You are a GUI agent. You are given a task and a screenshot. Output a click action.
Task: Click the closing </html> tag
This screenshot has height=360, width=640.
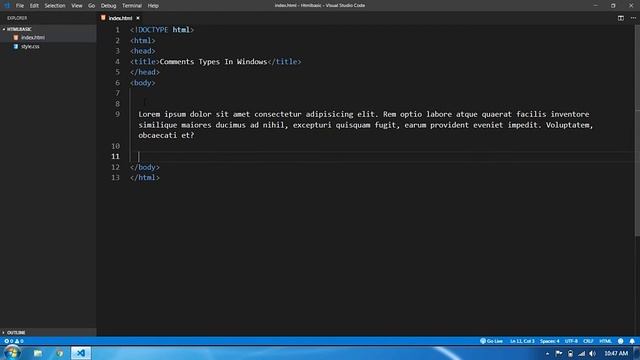145,178
